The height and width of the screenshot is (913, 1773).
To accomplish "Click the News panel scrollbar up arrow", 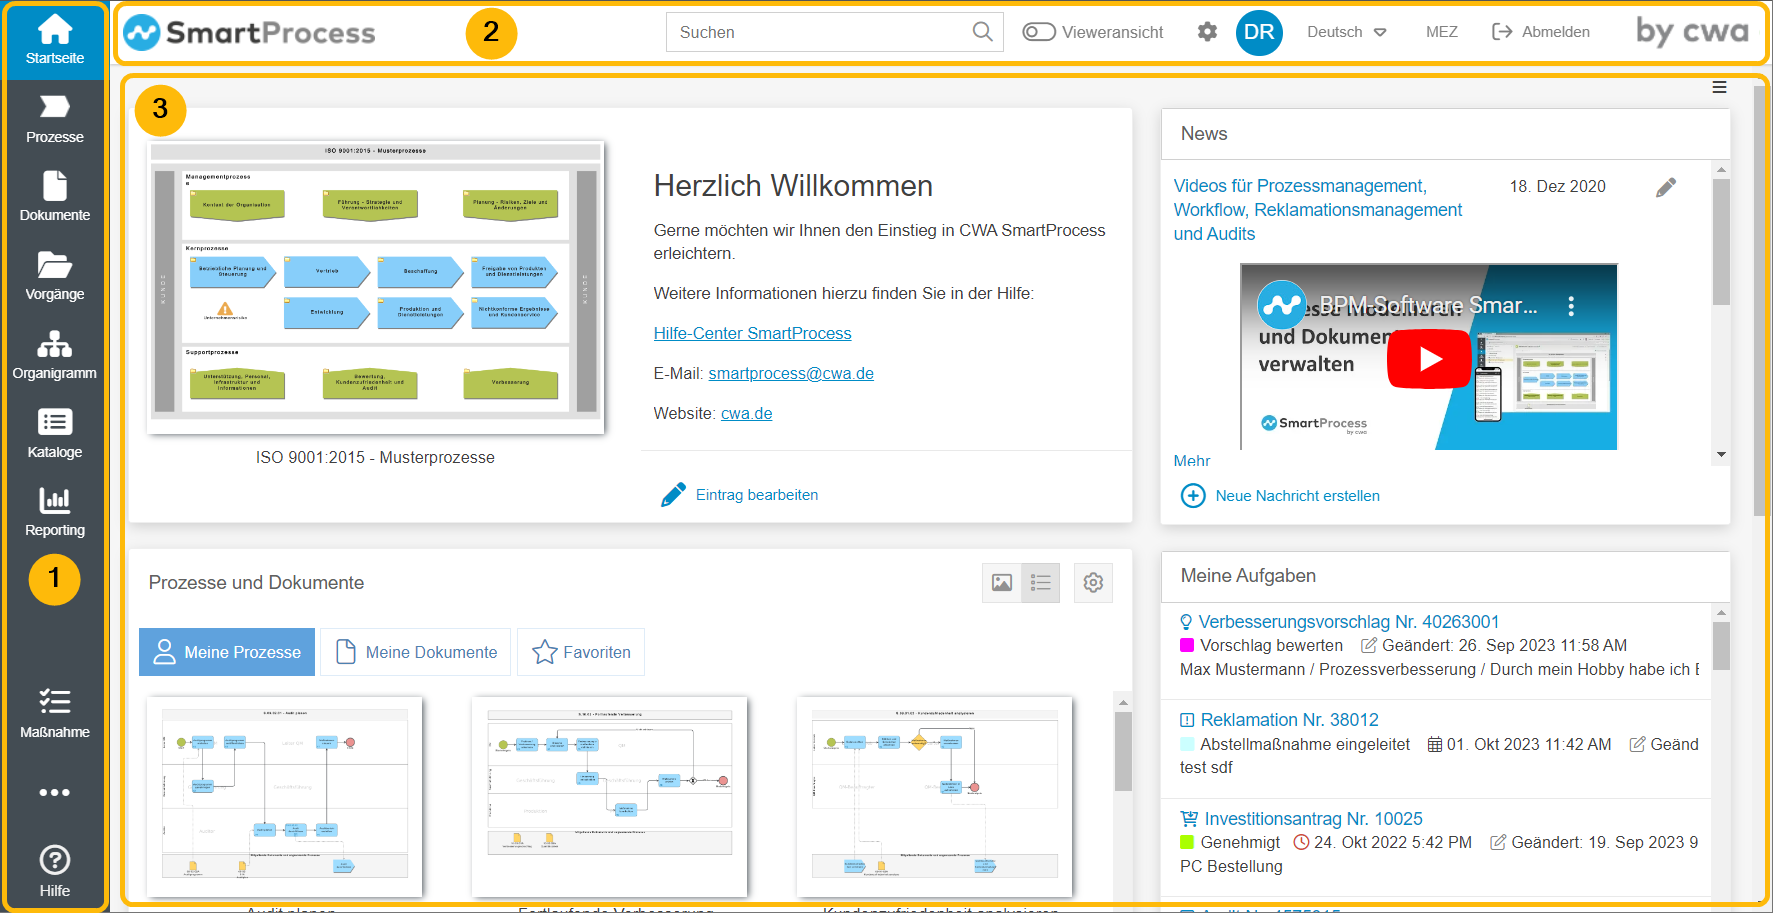I will (x=1721, y=170).
